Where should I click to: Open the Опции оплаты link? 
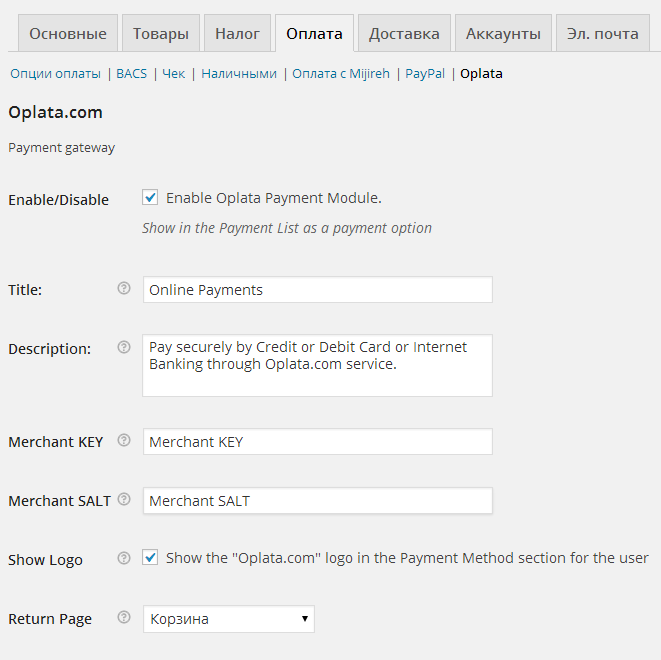(56, 74)
